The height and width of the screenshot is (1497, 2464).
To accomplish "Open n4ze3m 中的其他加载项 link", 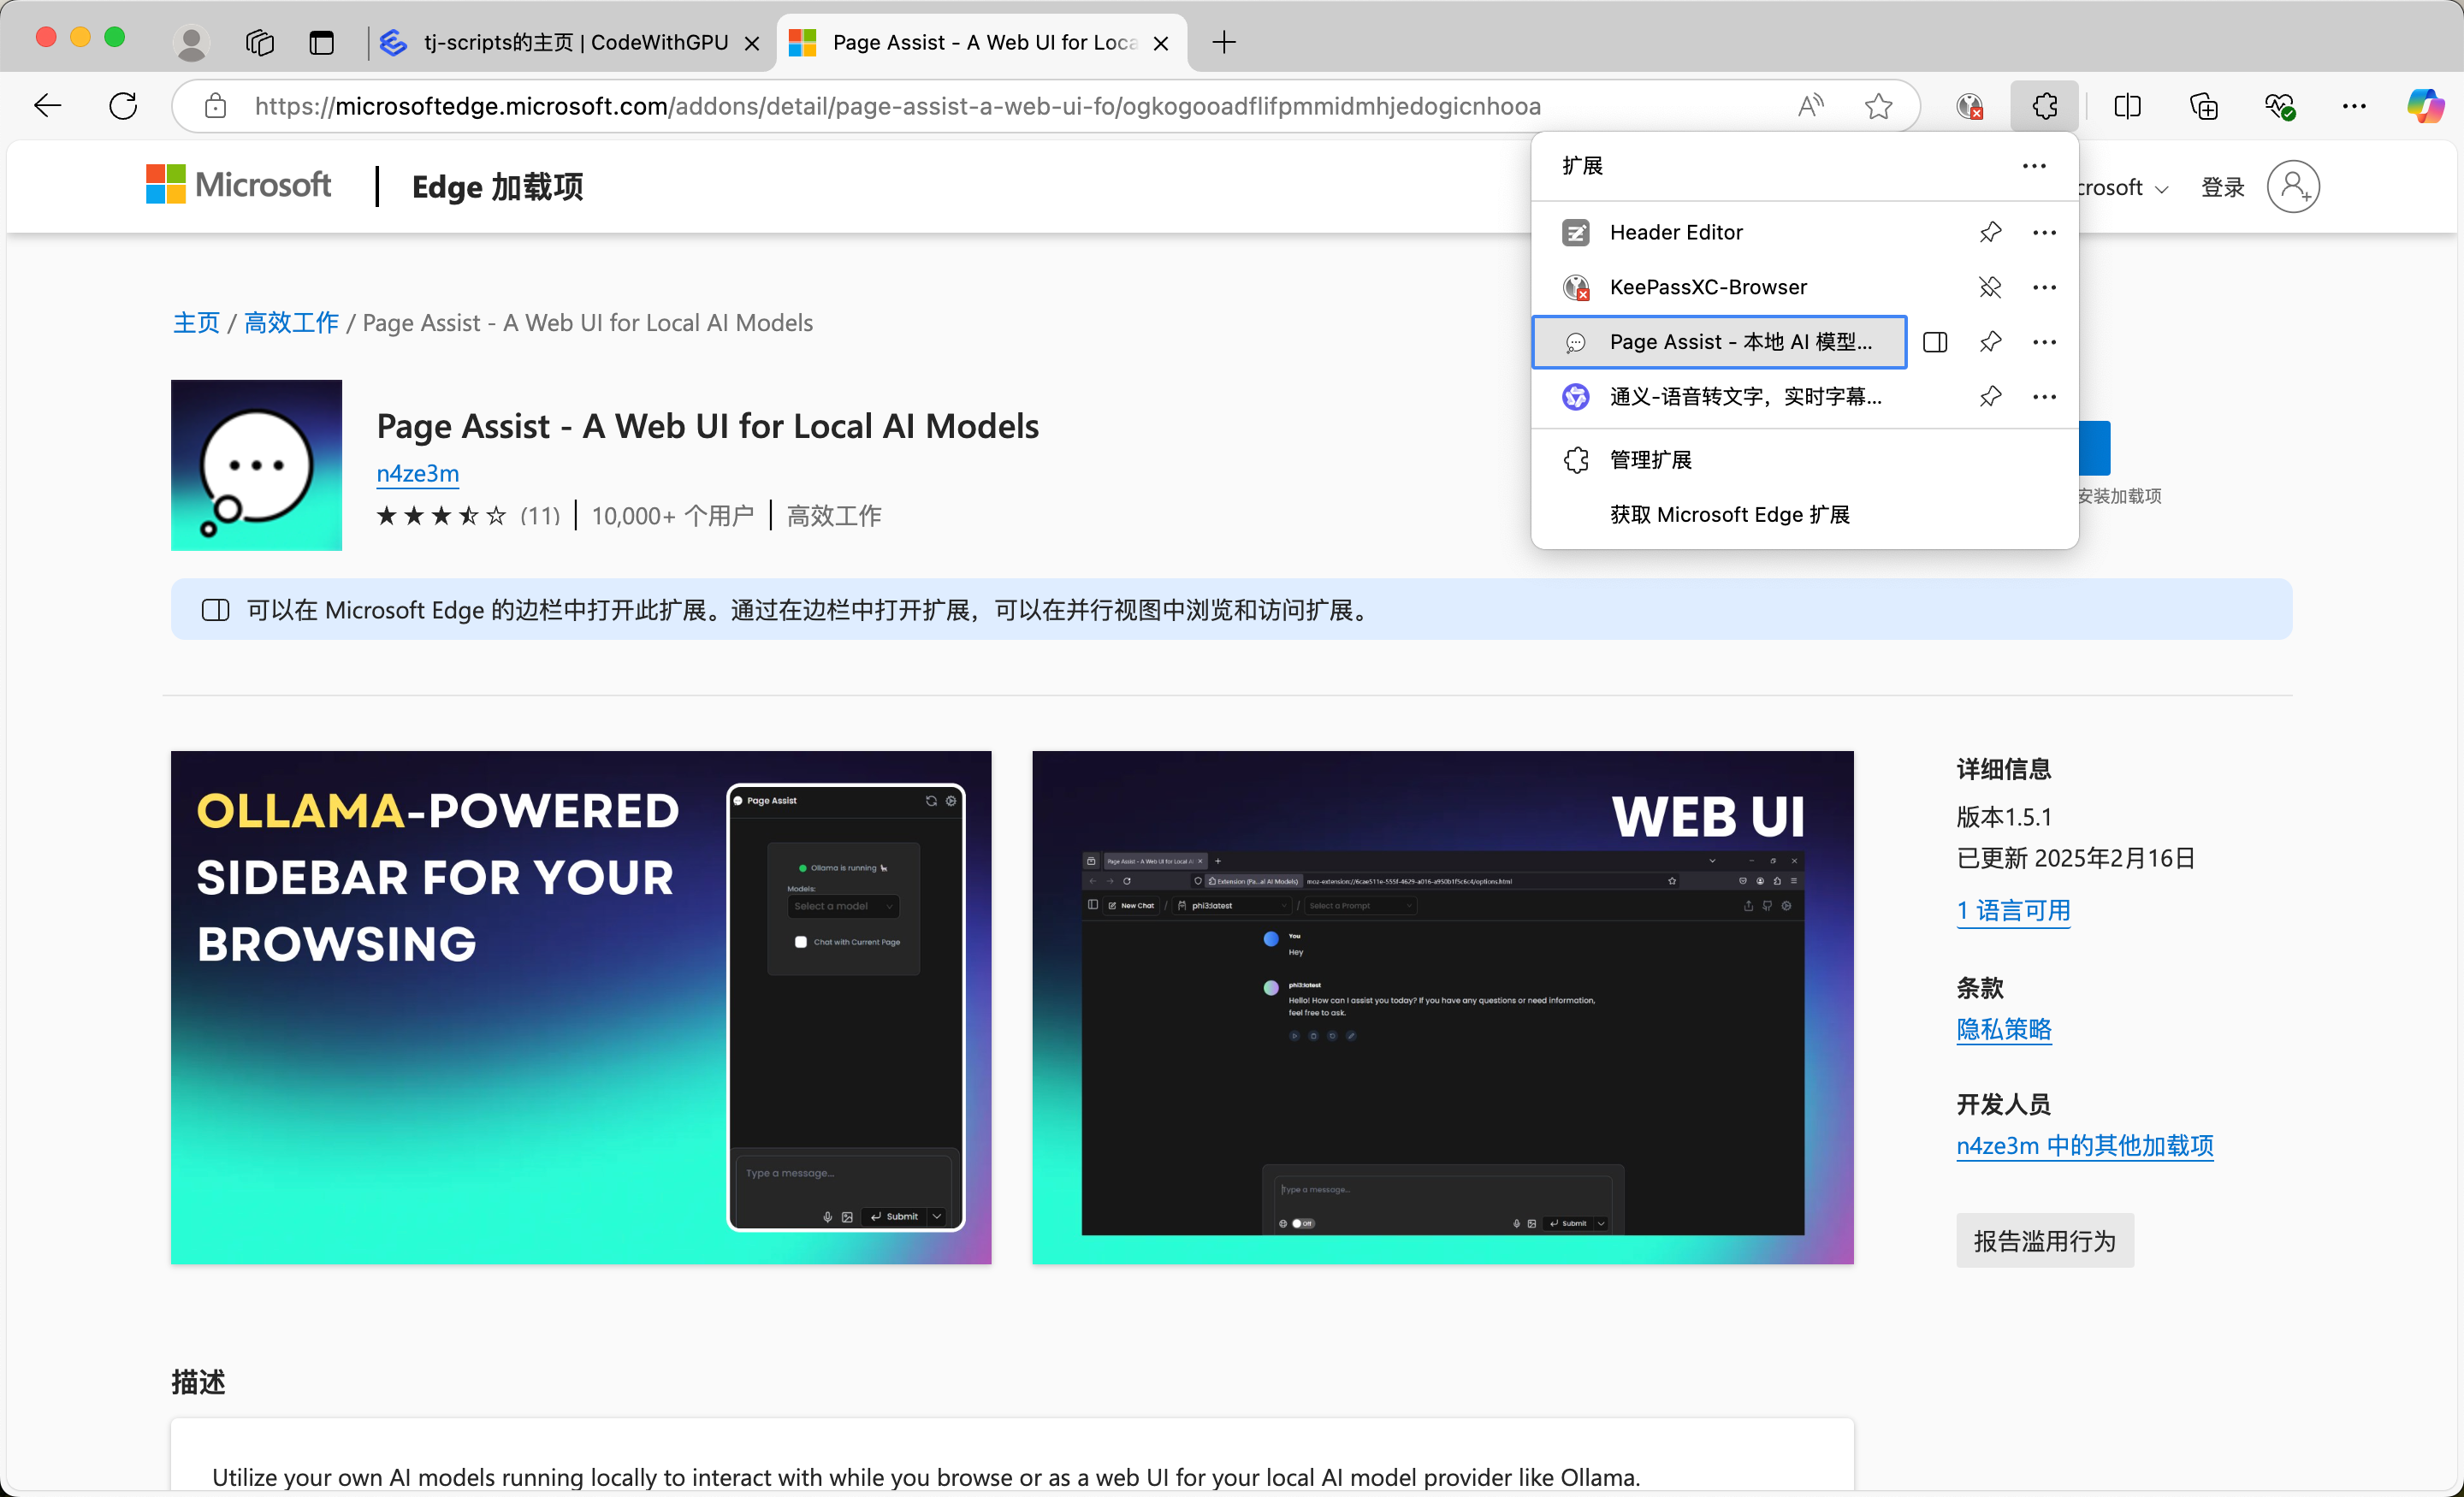I will click(x=2084, y=1145).
